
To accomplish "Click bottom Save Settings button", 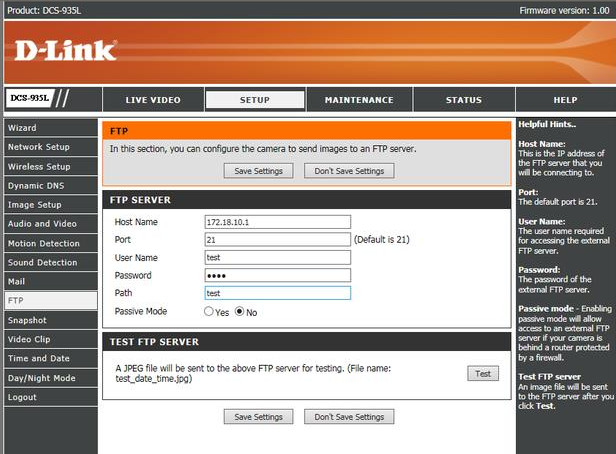I will 258,417.
